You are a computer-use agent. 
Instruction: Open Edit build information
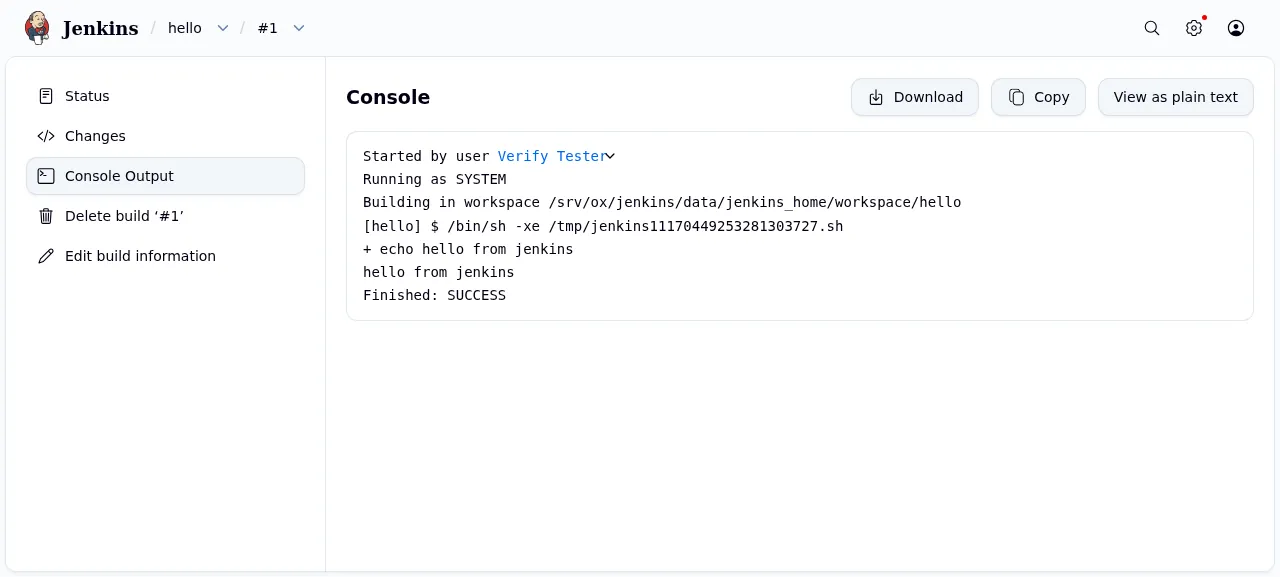[166, 256]
